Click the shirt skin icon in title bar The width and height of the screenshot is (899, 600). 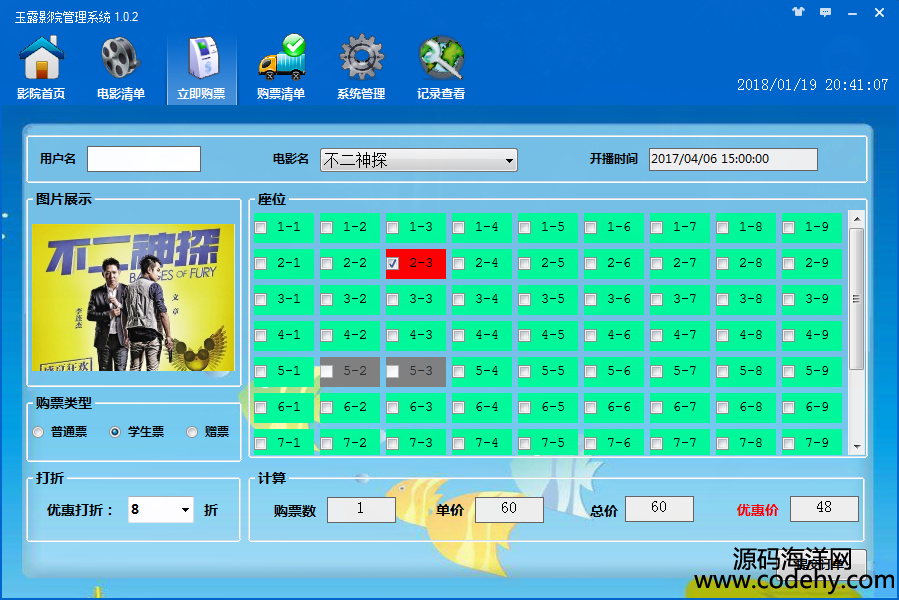tap(798, 14)
